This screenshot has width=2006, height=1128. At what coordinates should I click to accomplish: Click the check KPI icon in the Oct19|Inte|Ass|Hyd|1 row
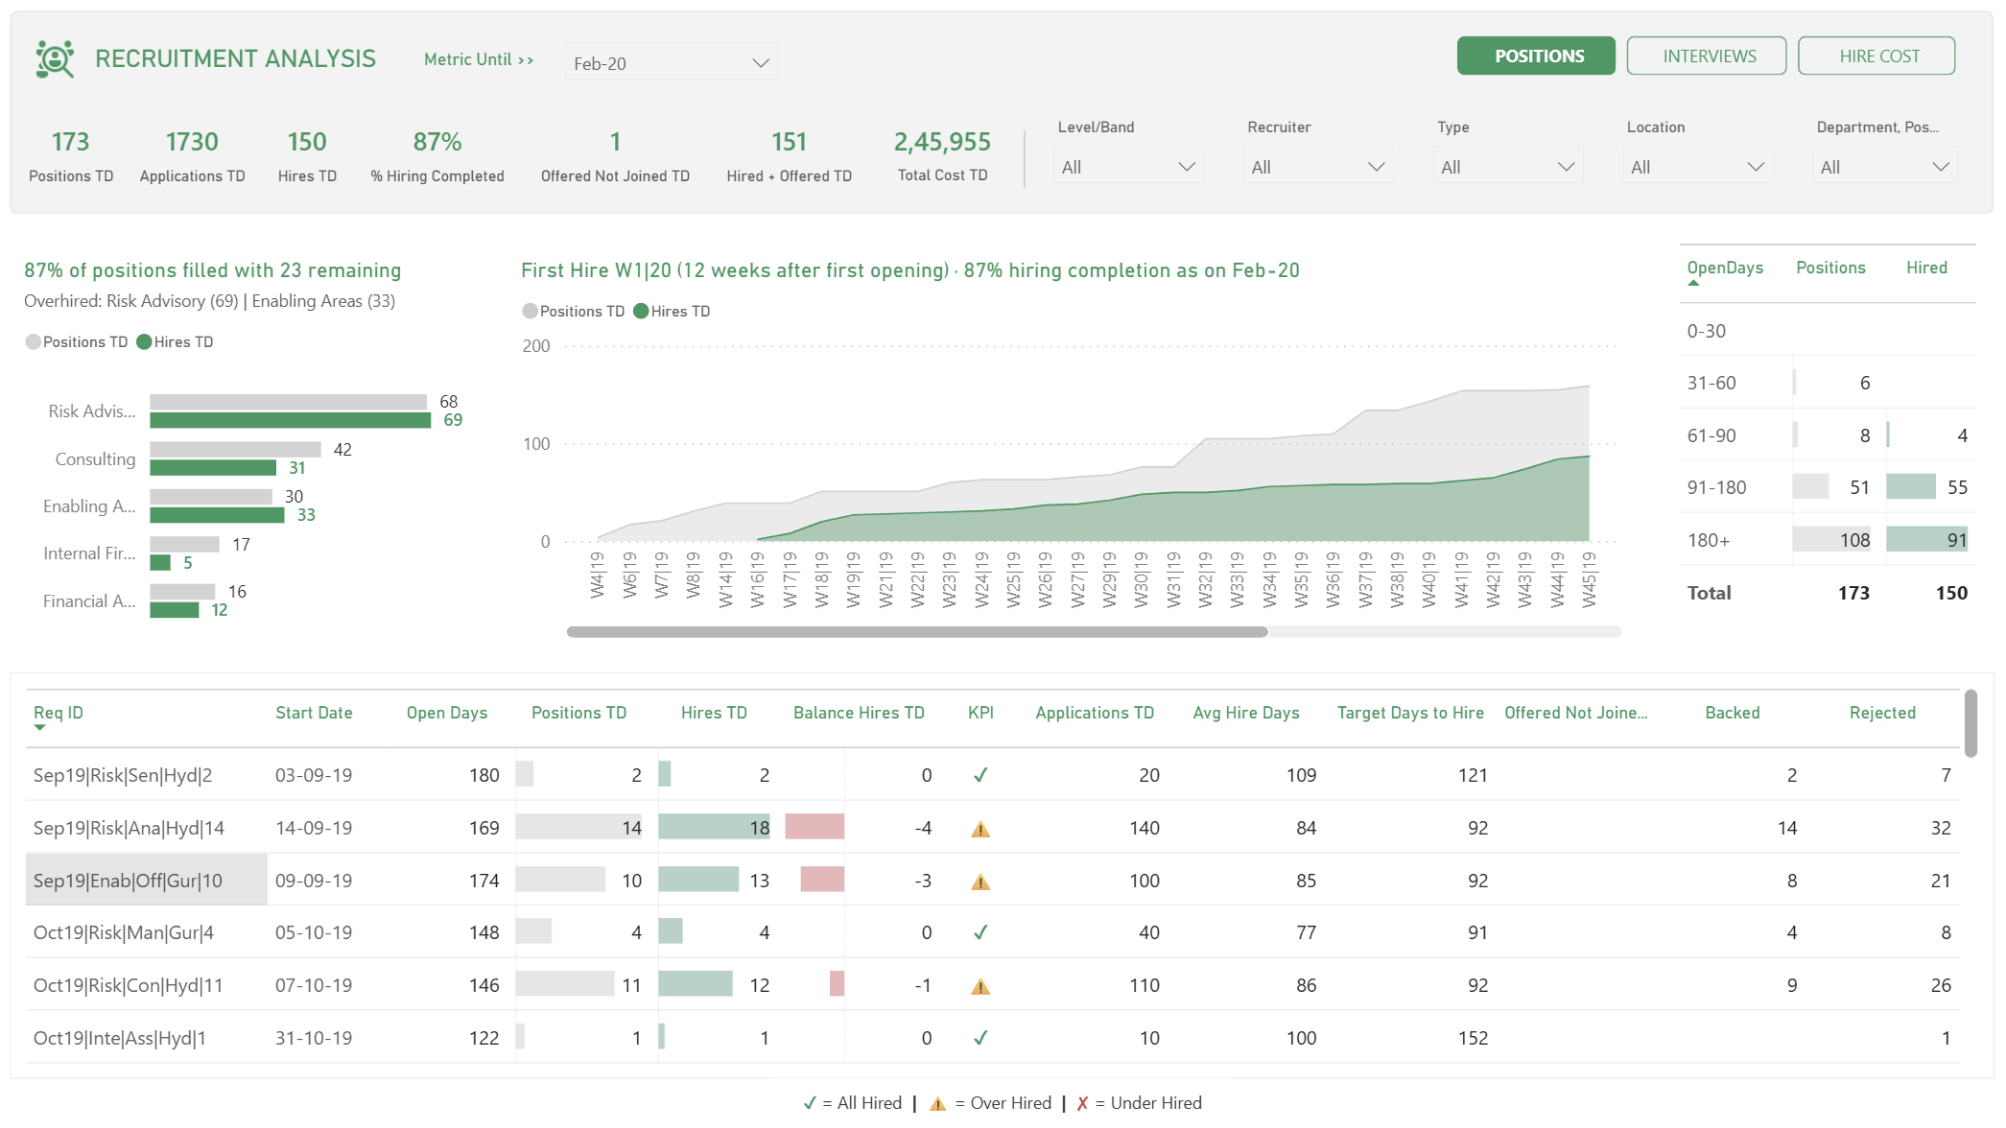[981, 1038]
